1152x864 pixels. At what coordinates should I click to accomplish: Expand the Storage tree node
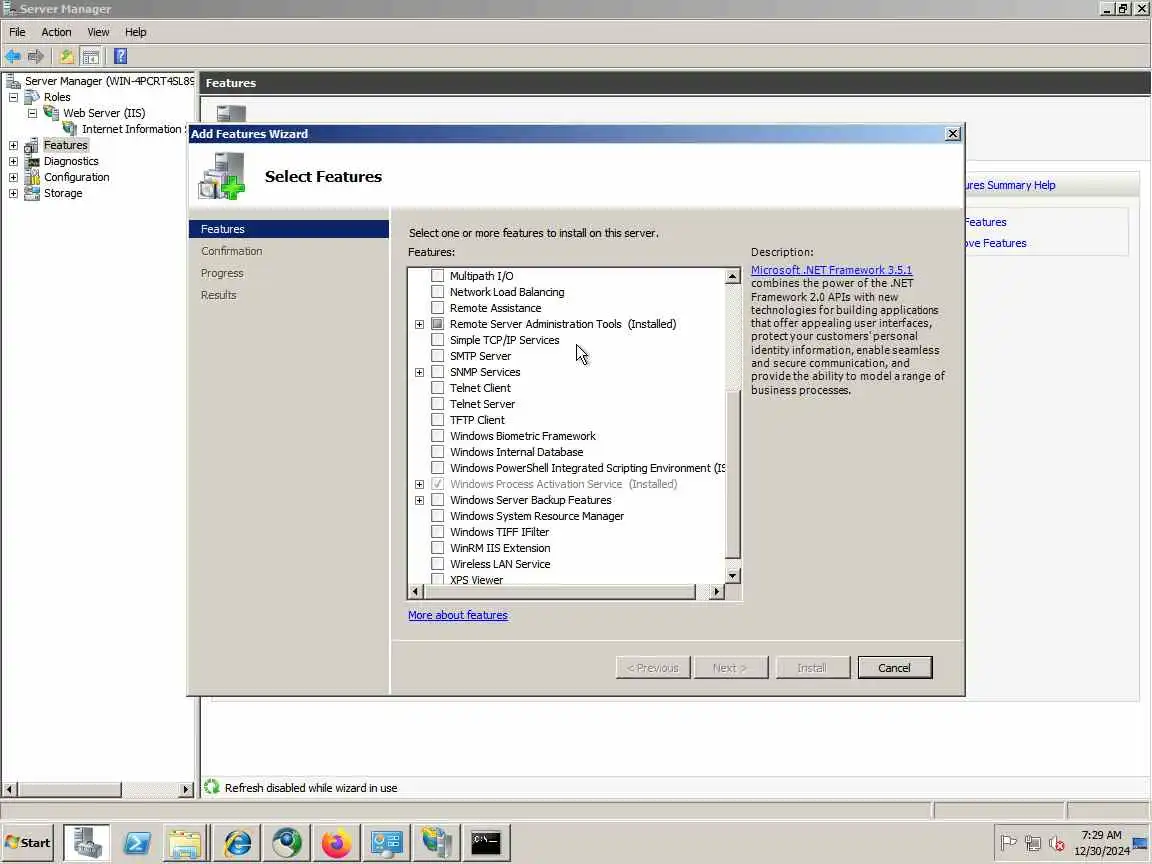click(x=13, y=193)
